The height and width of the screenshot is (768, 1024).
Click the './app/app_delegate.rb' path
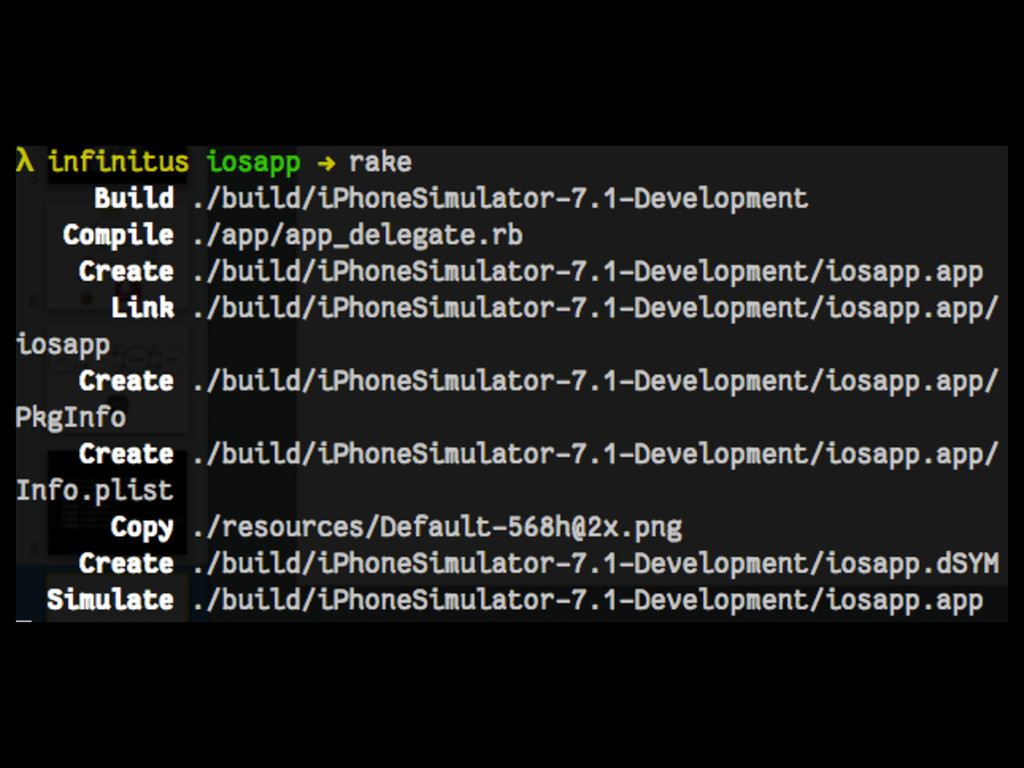[x=358, y=236]
